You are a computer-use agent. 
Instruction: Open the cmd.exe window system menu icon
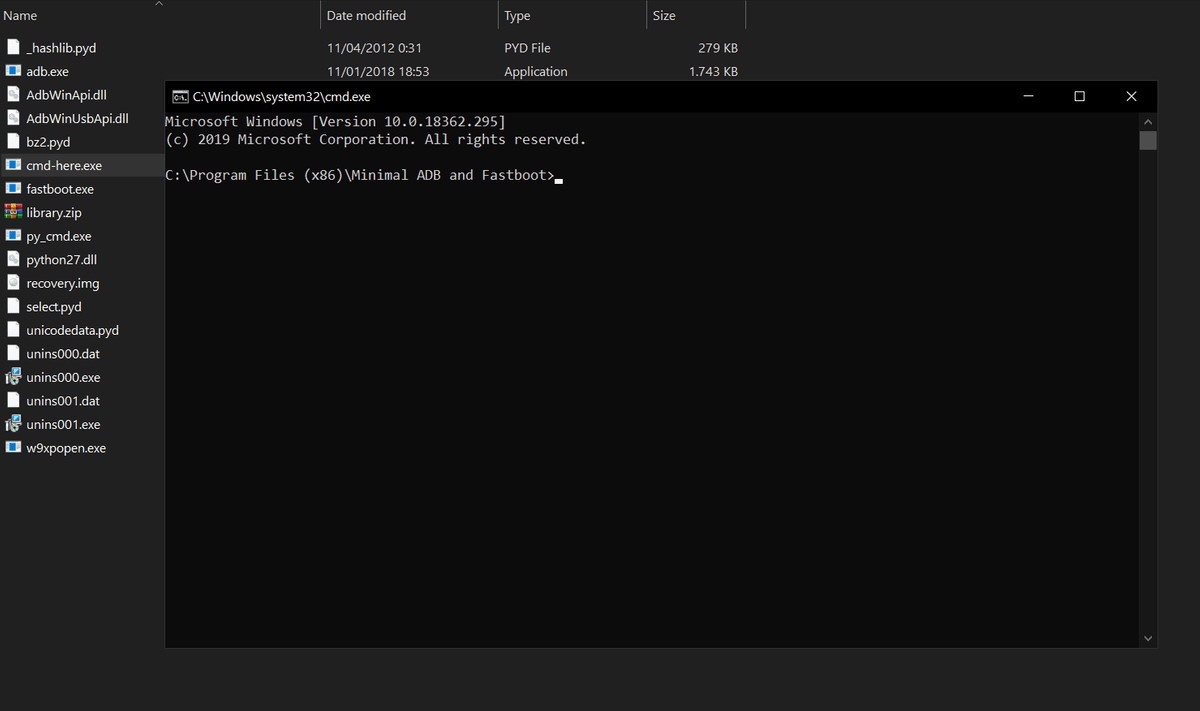[x=180, y=97]
